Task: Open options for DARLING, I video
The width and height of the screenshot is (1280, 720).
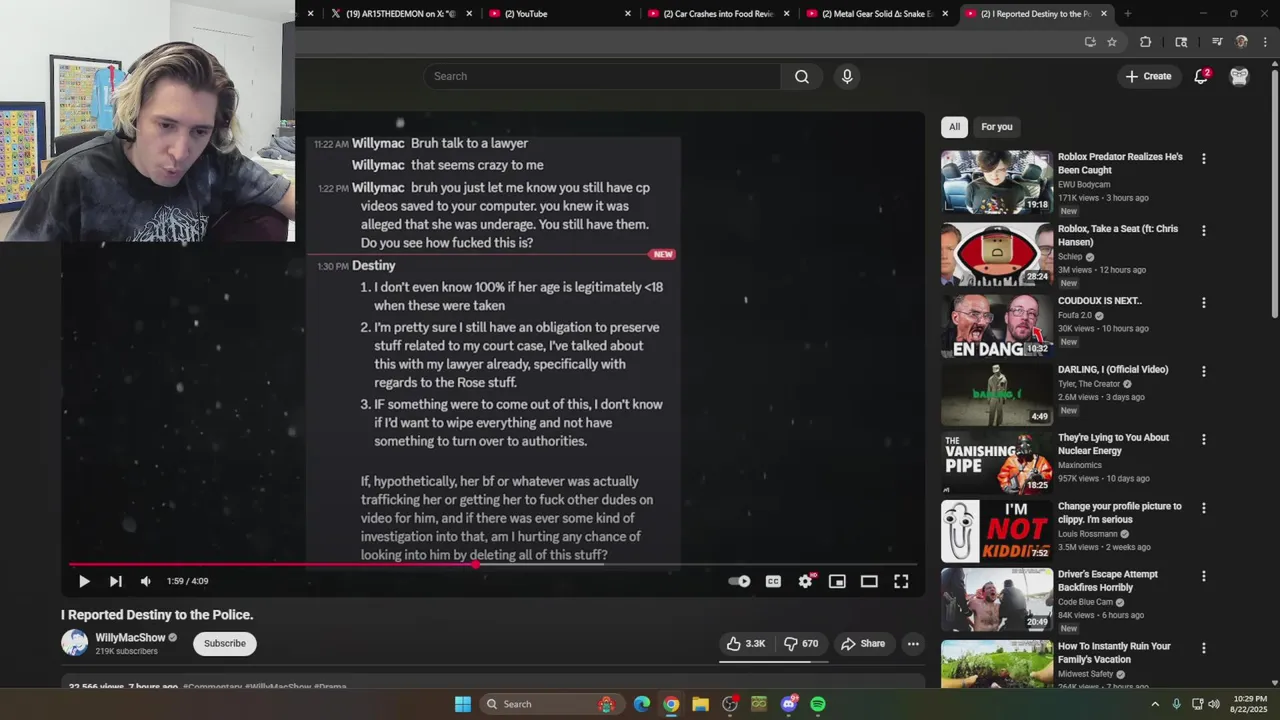Action: coord(1203,371)
